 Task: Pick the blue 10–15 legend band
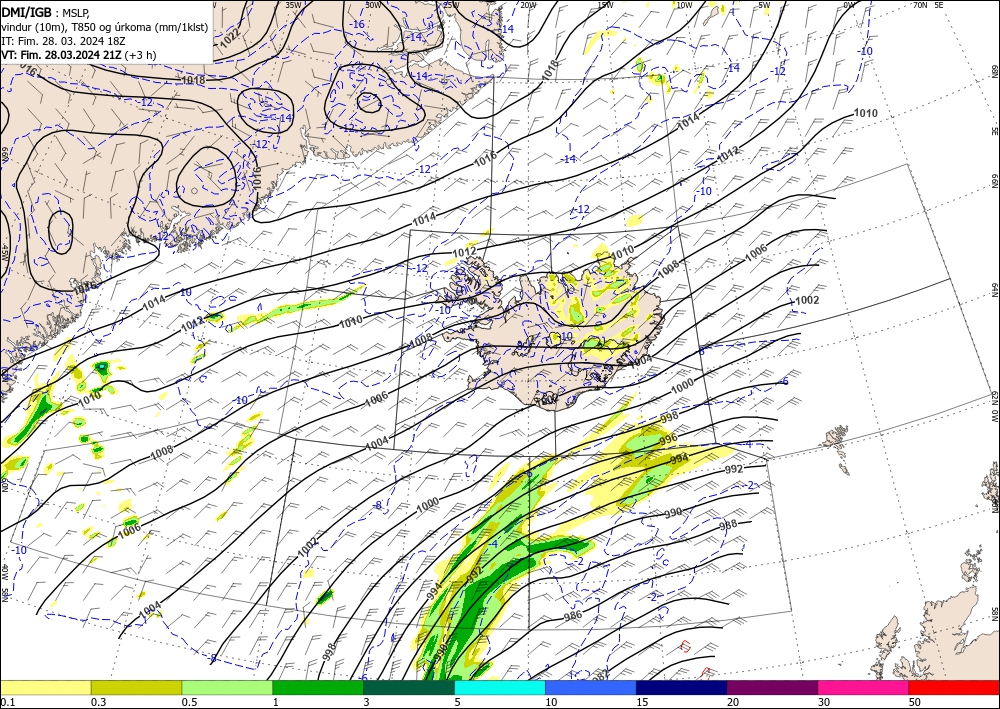click(591, 687)
